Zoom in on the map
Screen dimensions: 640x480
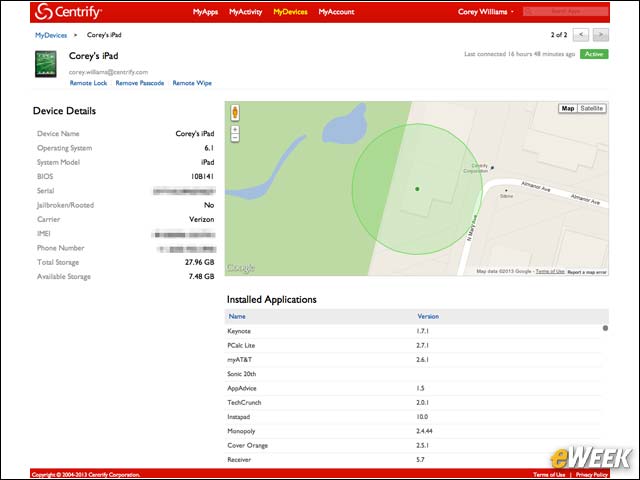click(x=235, y=129)
